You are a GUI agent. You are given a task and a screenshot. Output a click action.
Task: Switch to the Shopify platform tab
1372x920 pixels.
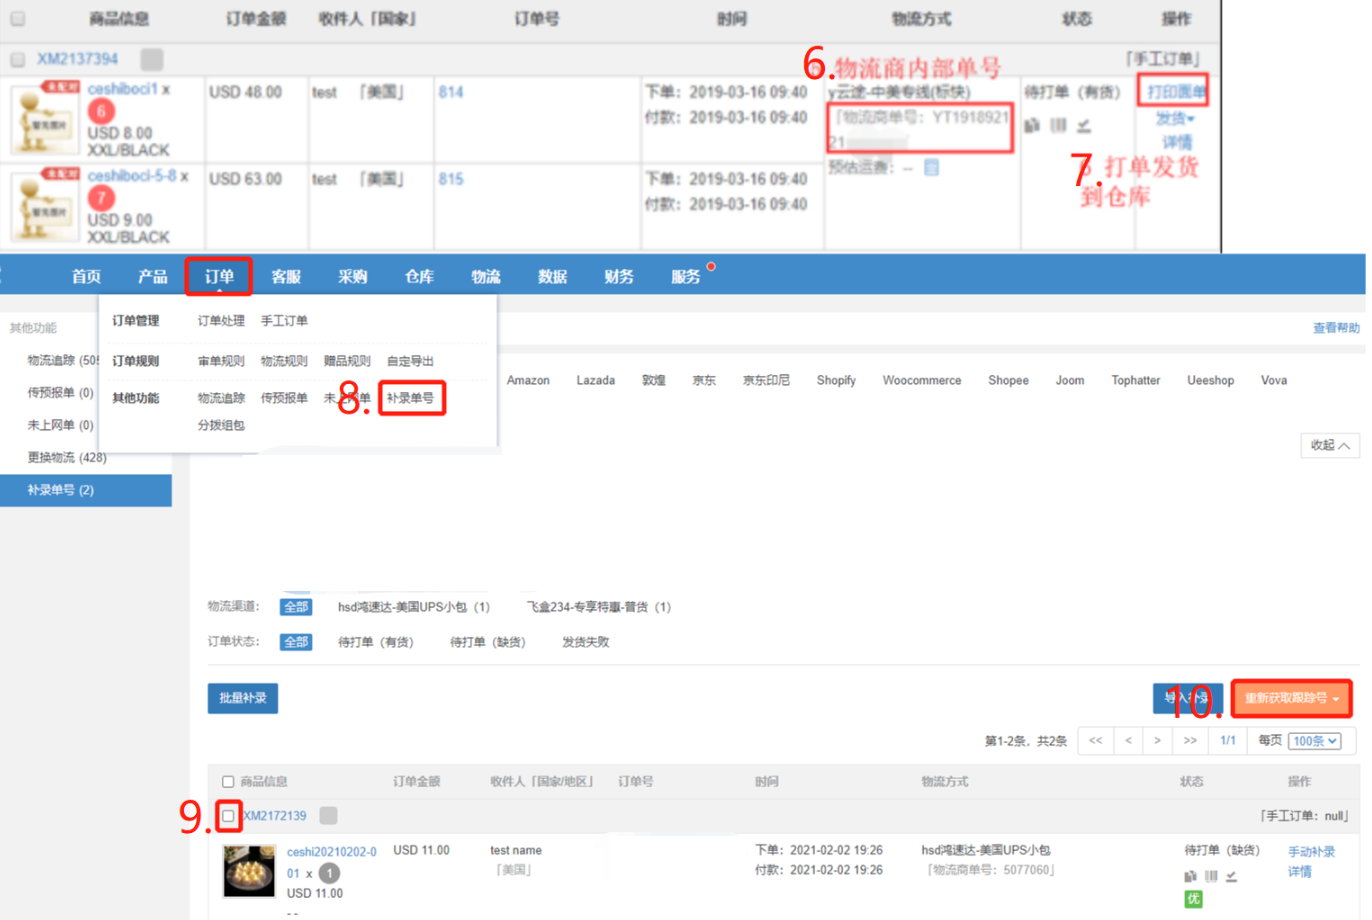tap(835, 380)
